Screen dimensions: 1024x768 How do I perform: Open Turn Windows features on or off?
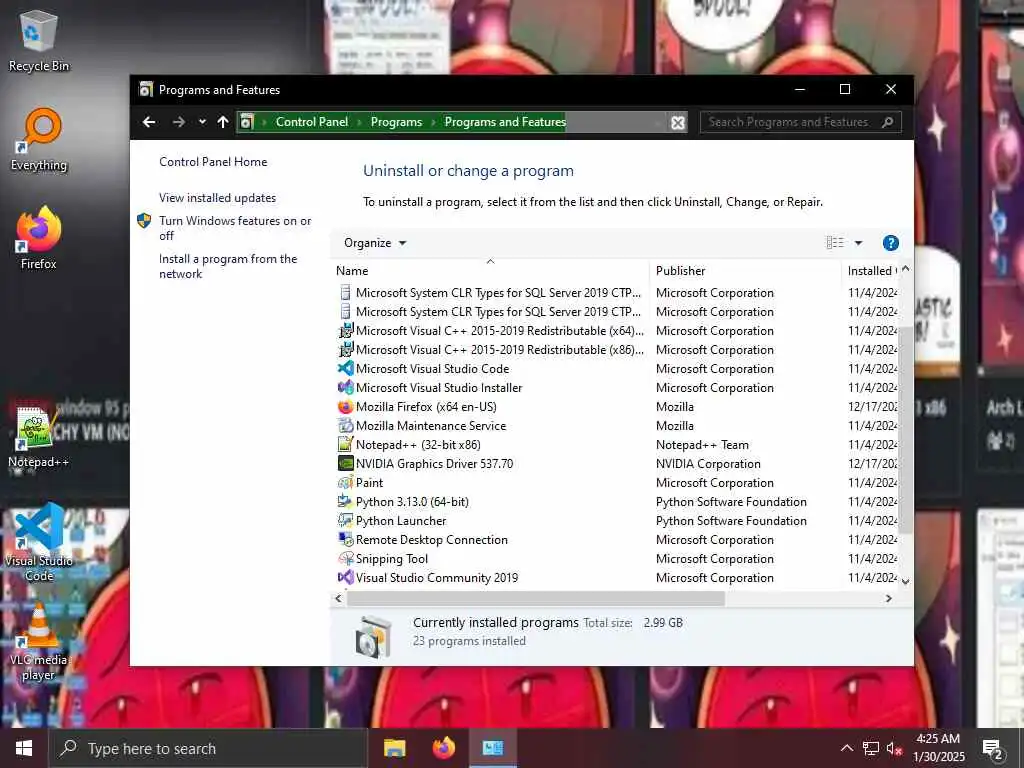coord(235,228)
